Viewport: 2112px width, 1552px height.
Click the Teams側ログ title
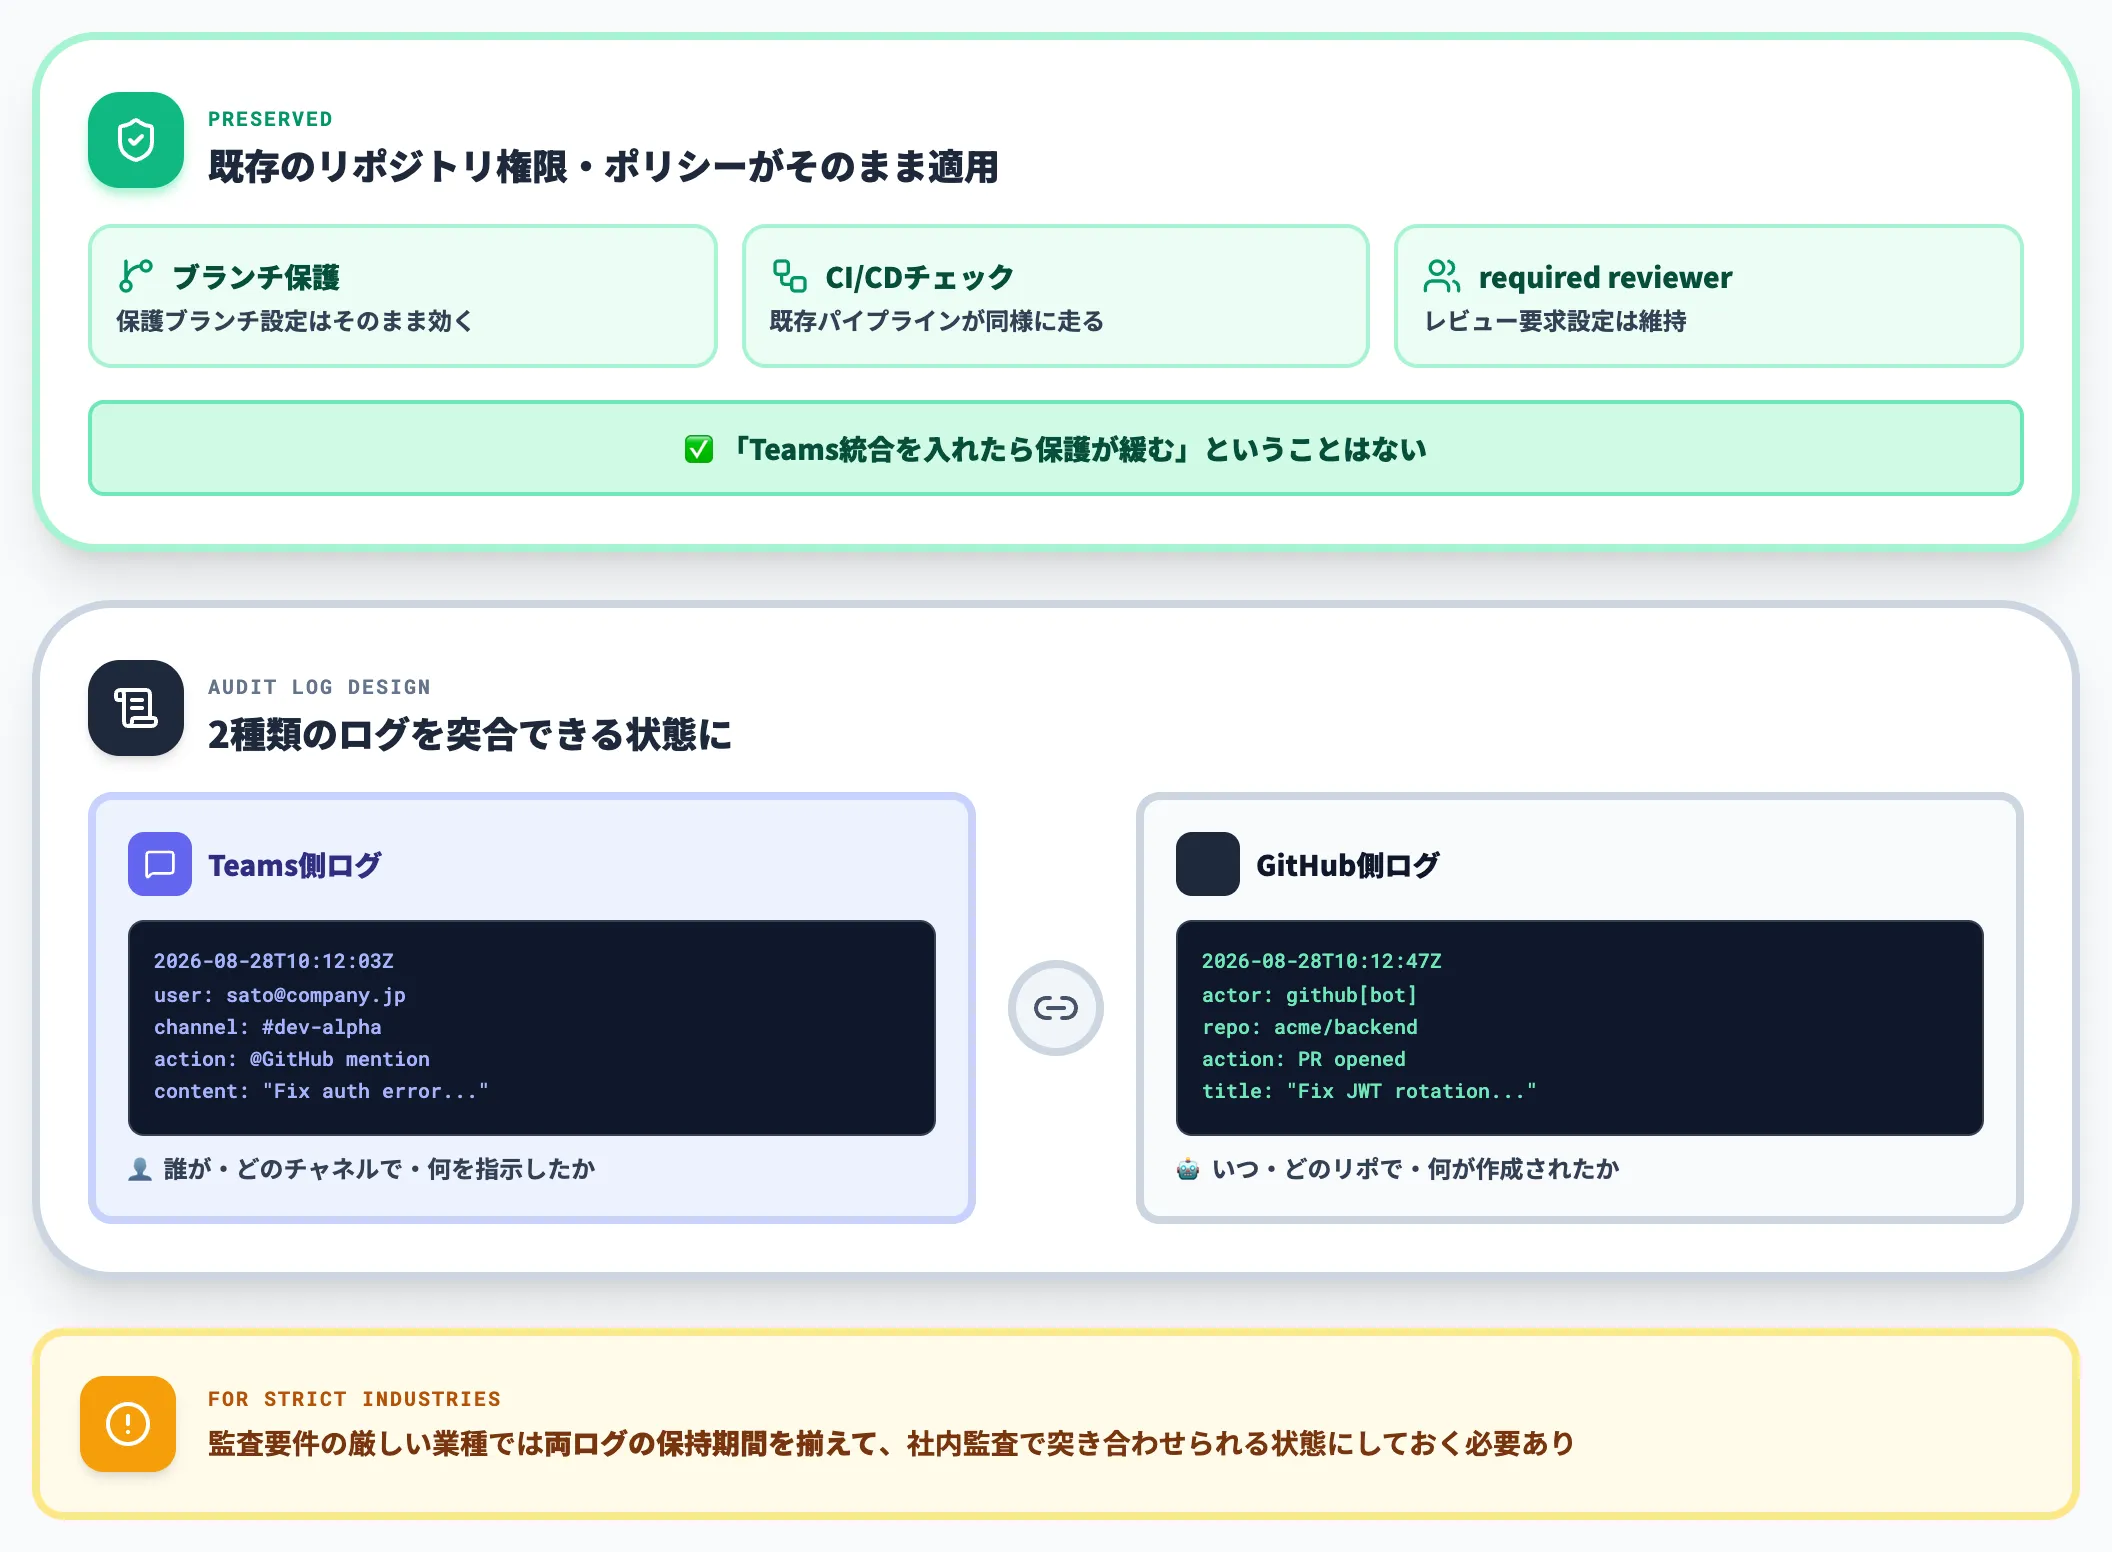(295, 865)
